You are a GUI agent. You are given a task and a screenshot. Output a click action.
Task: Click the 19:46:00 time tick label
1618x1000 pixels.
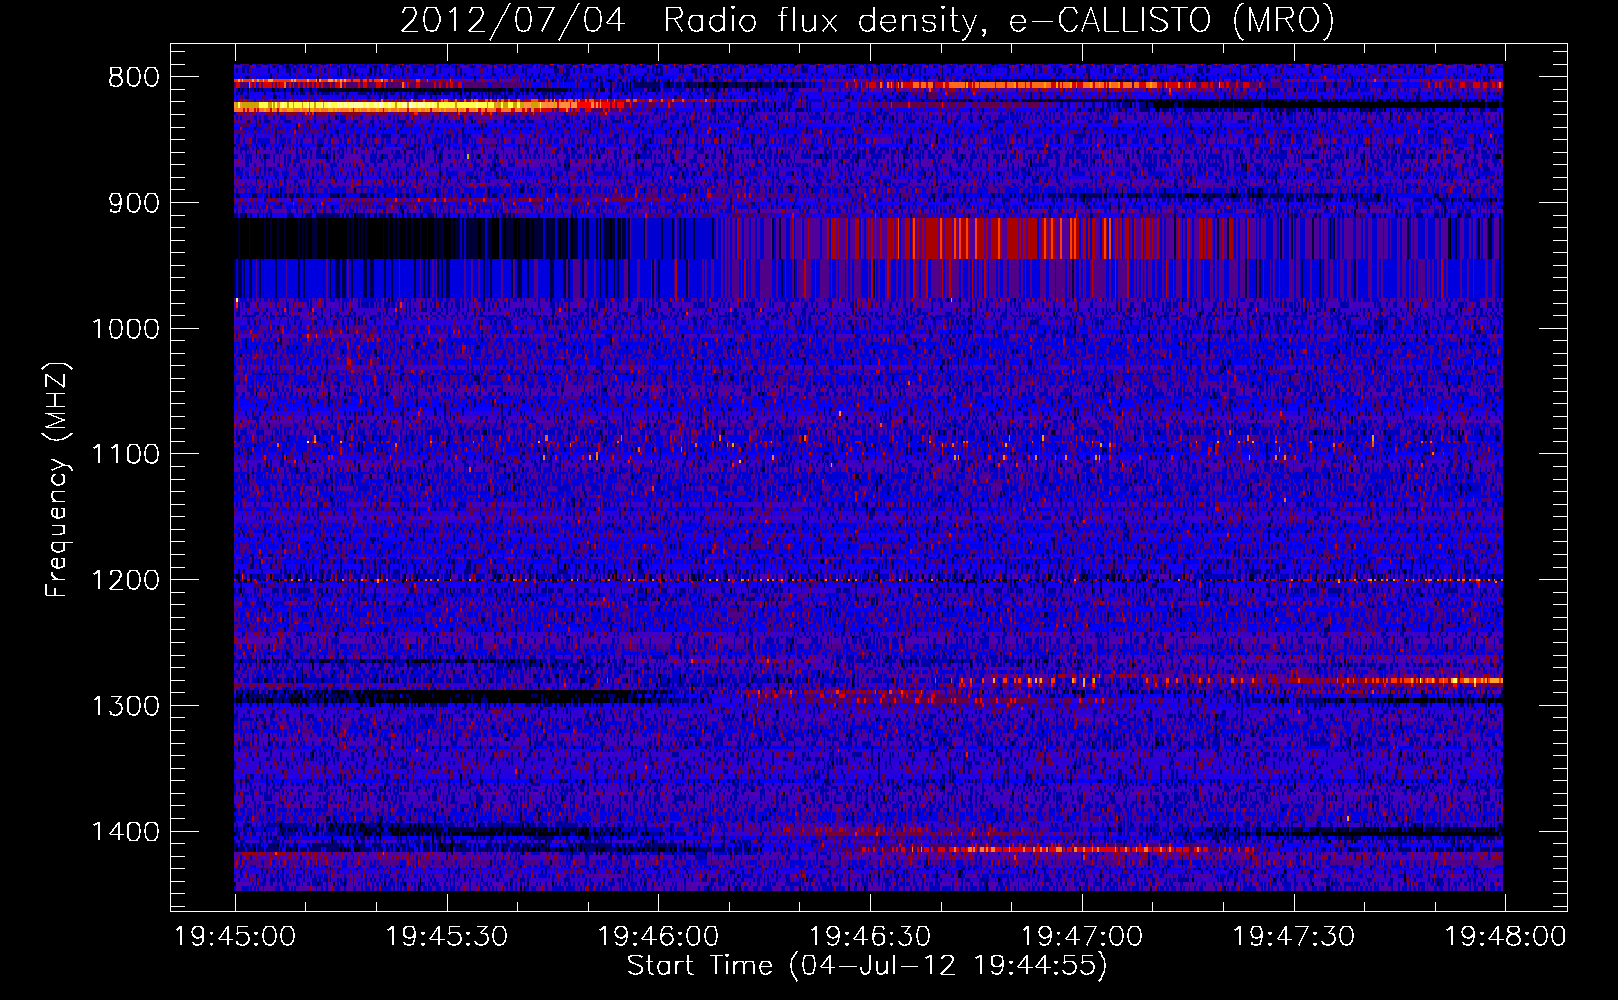(658, 937)
